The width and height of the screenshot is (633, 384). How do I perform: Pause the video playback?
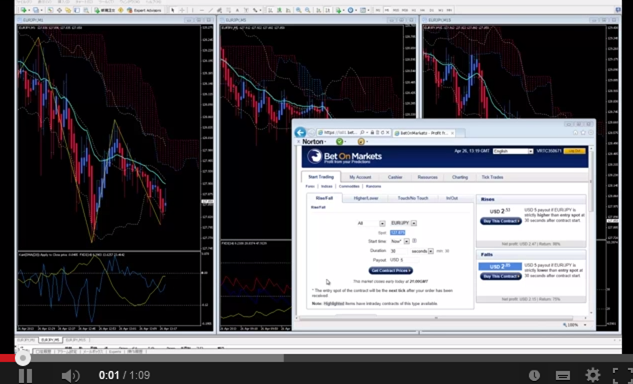25,375
